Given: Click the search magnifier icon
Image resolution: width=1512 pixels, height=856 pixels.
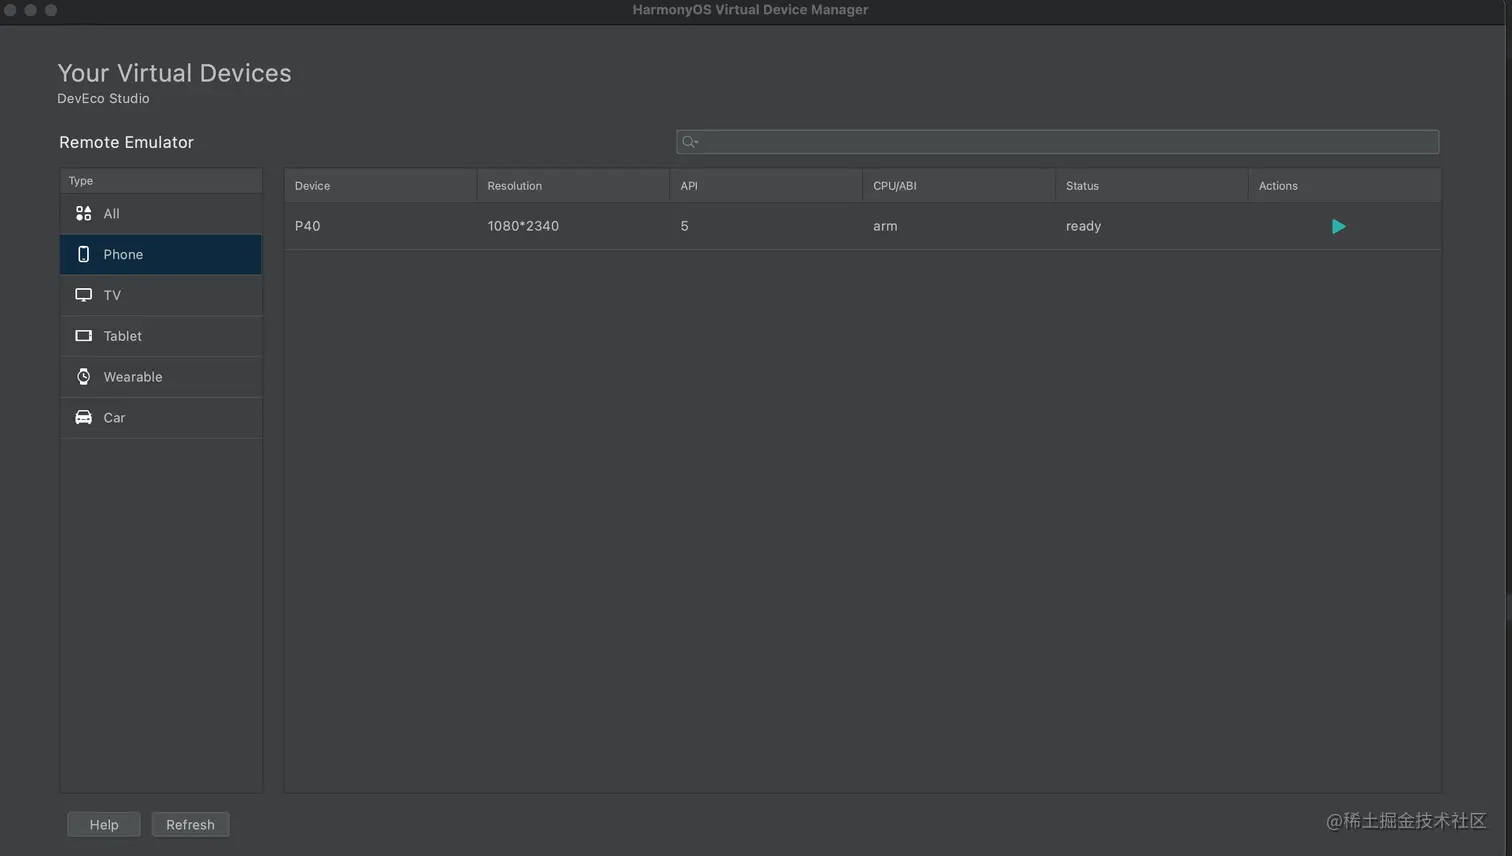Looking at the screenshot, I should [689, 142].
